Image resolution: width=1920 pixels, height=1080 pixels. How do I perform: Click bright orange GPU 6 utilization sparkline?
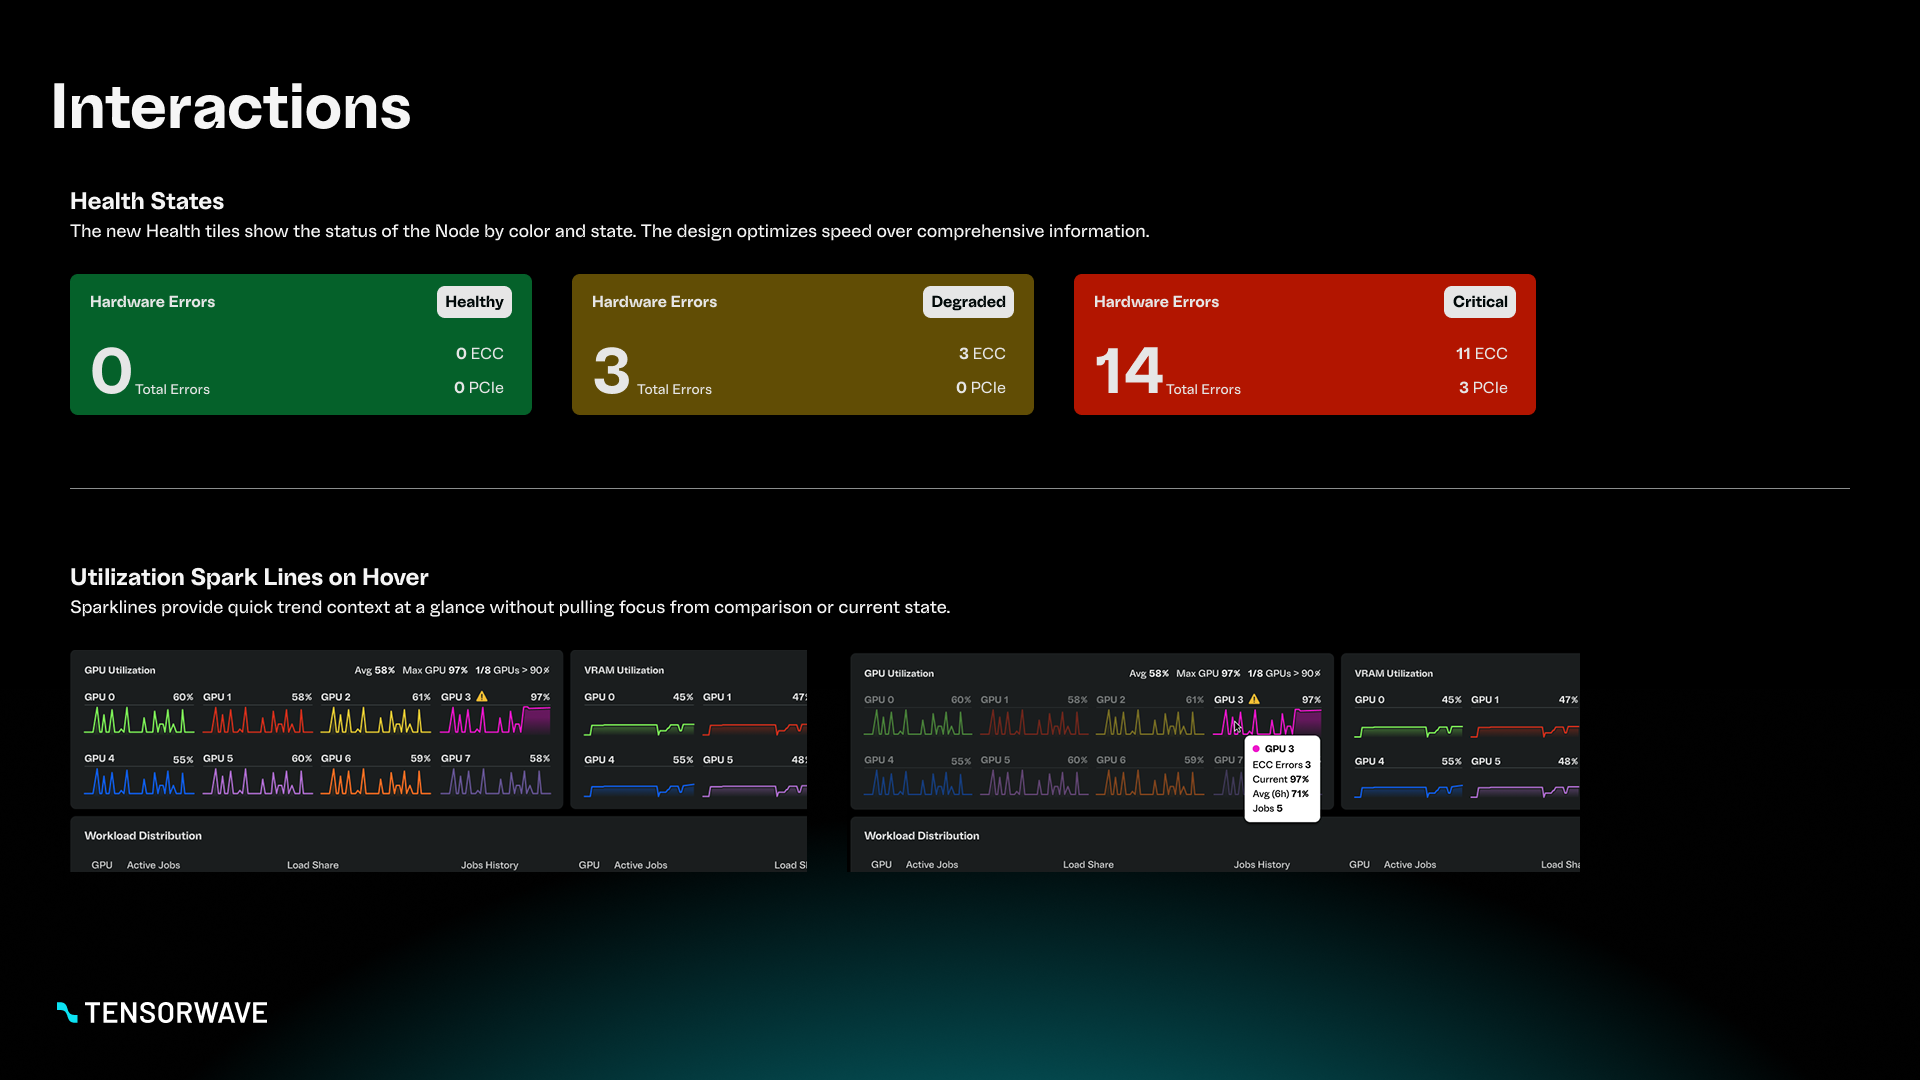coord(375,782)
